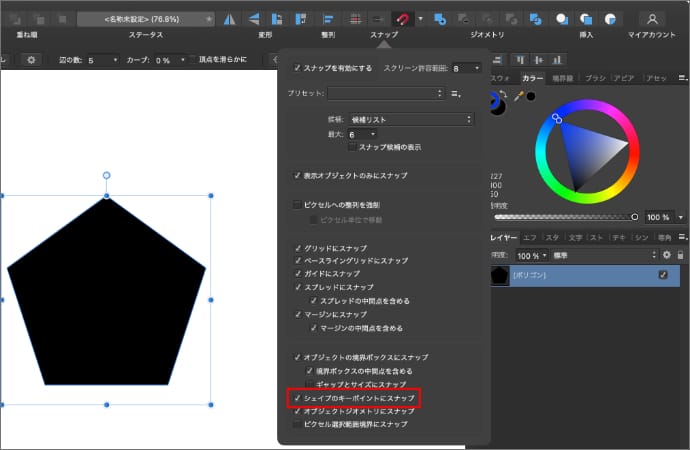
Task: Click the gear icon in context toolbar
Action: click(x=31, y=60)
